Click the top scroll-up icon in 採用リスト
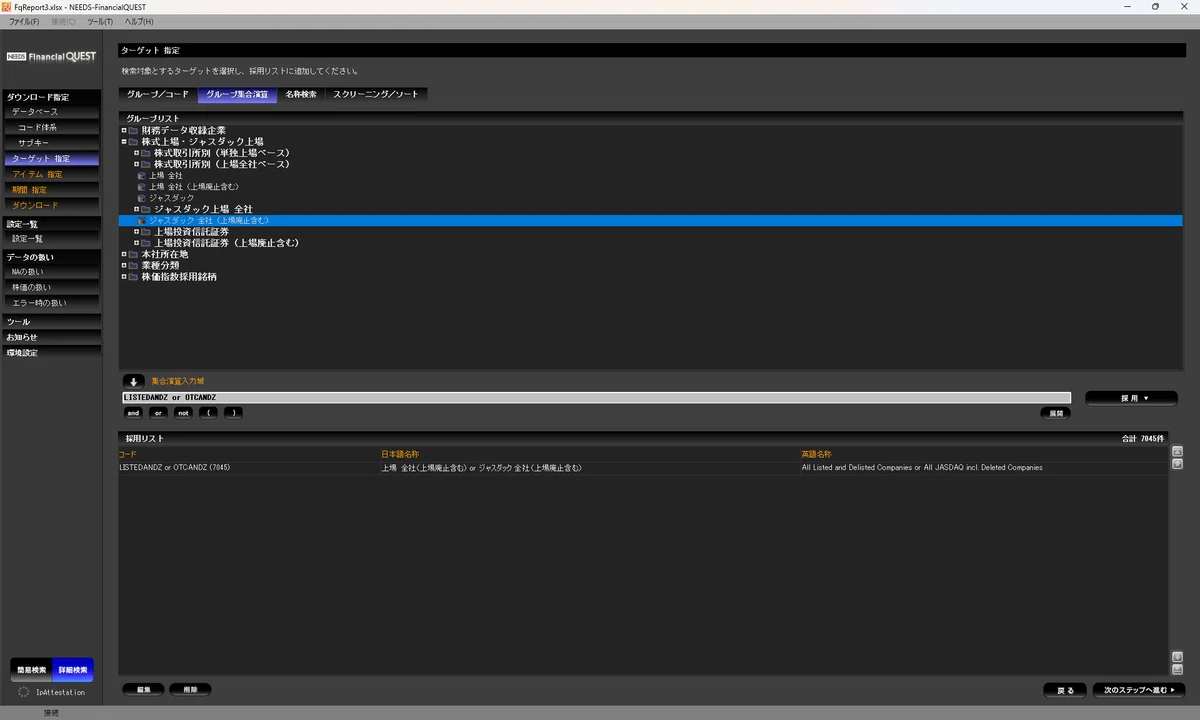Screen dimensions: 1200x720 pos(1177,451)
